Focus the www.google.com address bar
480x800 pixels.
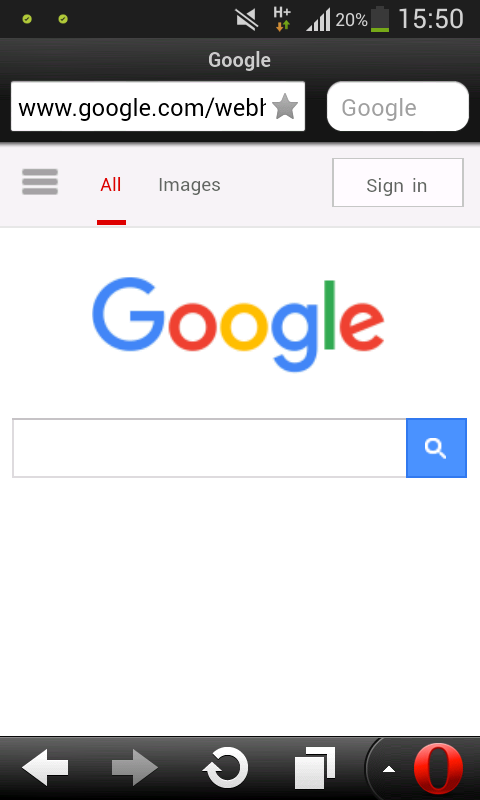[142, 107]
